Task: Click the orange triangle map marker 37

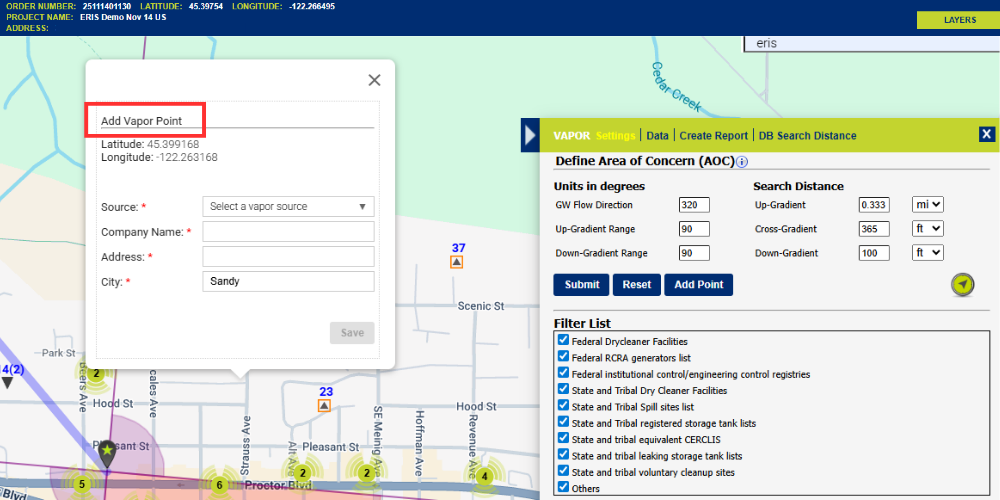Action: click(x=457, y=262)
